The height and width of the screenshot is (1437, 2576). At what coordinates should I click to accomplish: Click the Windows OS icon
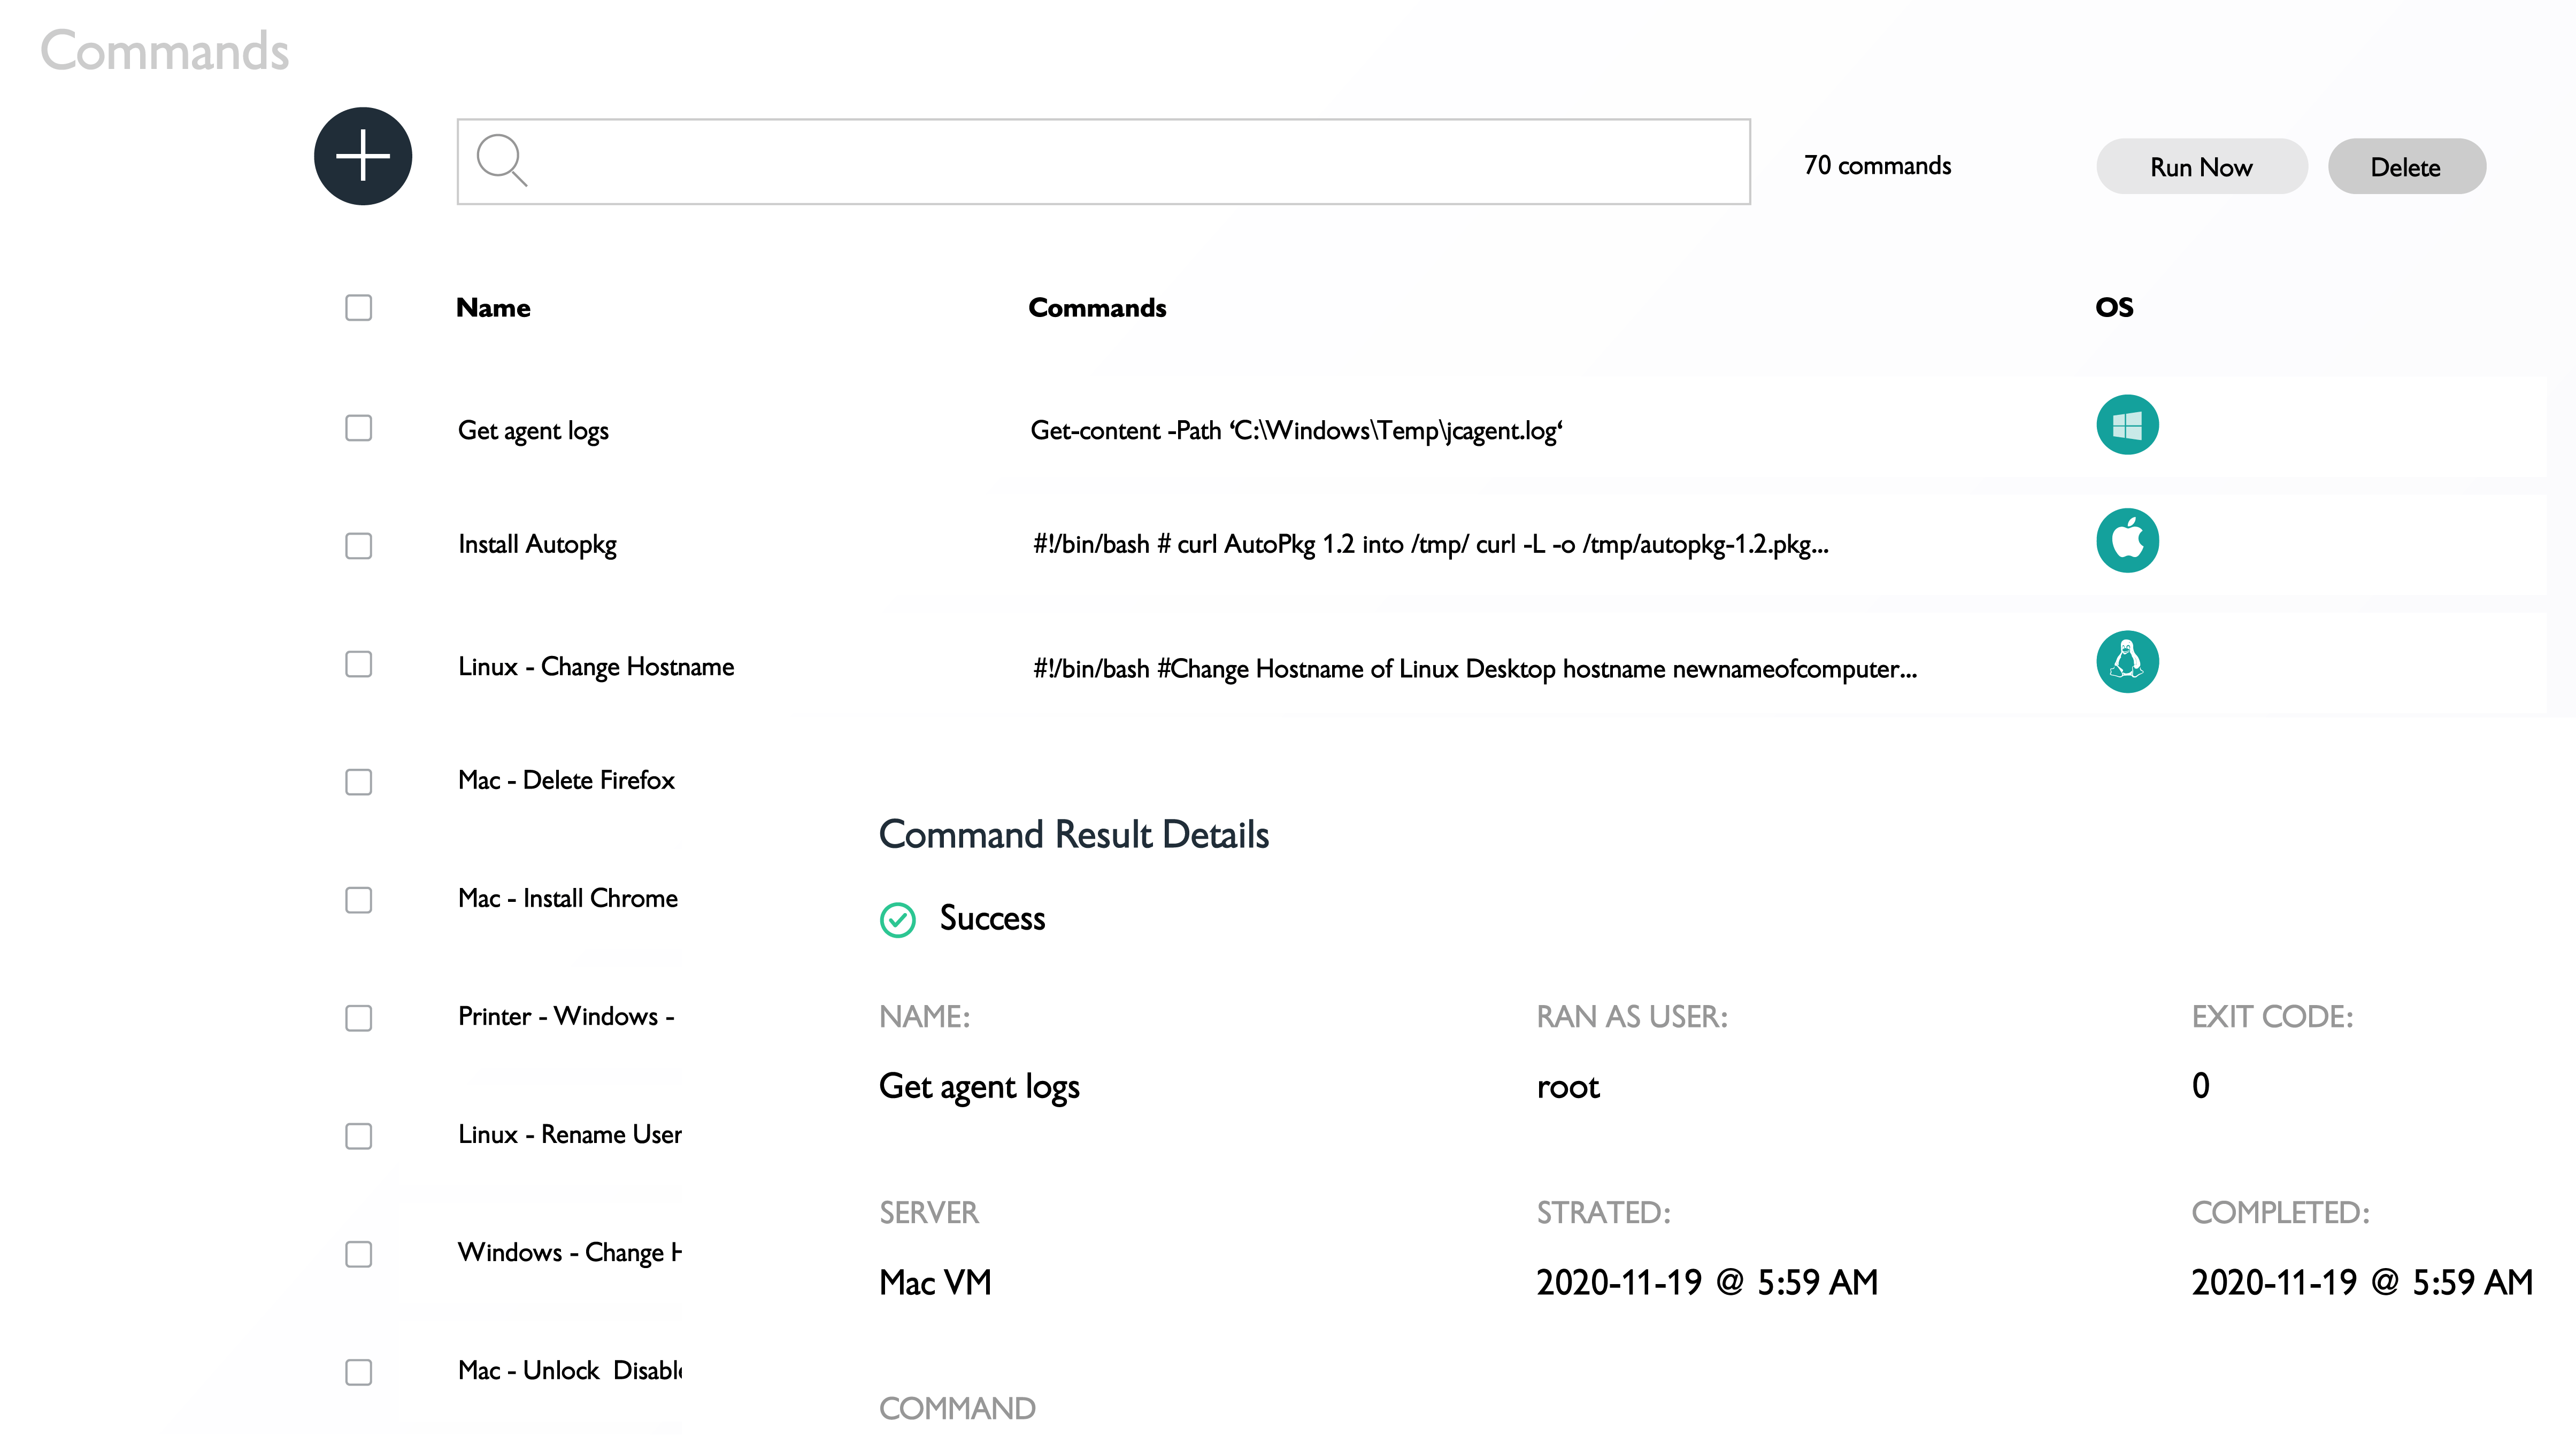click(2126, 426)
